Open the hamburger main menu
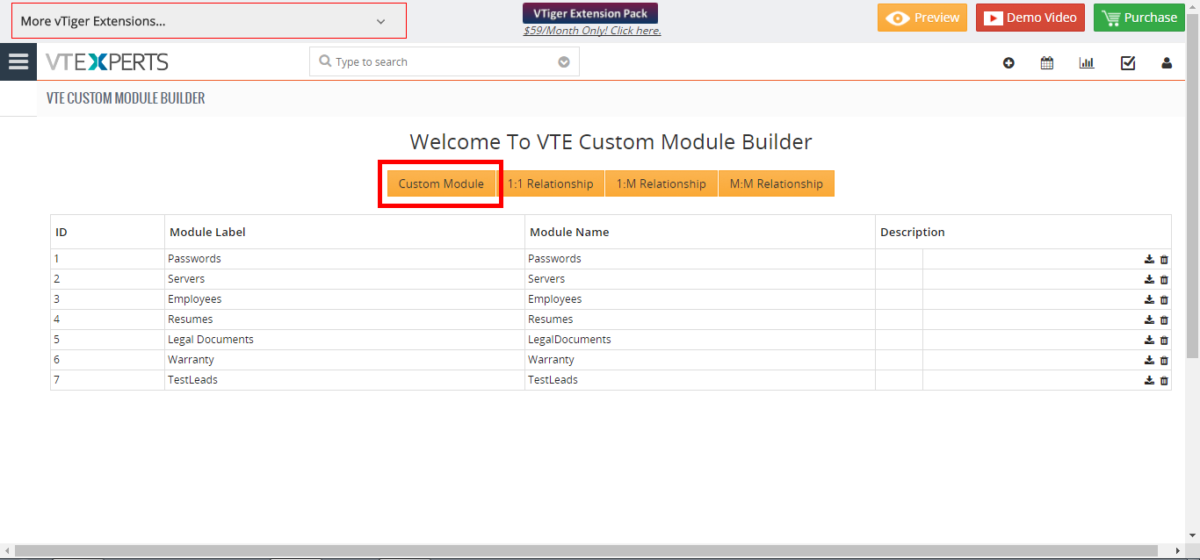1200x560 pixels. pyautogui.click(x=18, y=61)
